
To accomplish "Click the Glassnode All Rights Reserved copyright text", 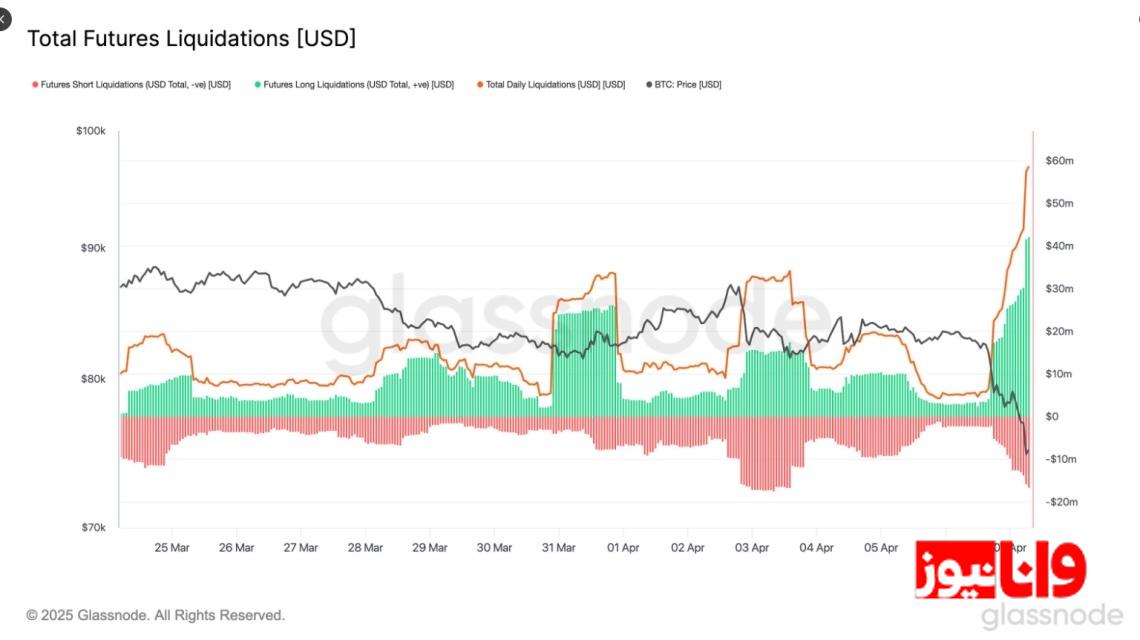I will 155,615.
